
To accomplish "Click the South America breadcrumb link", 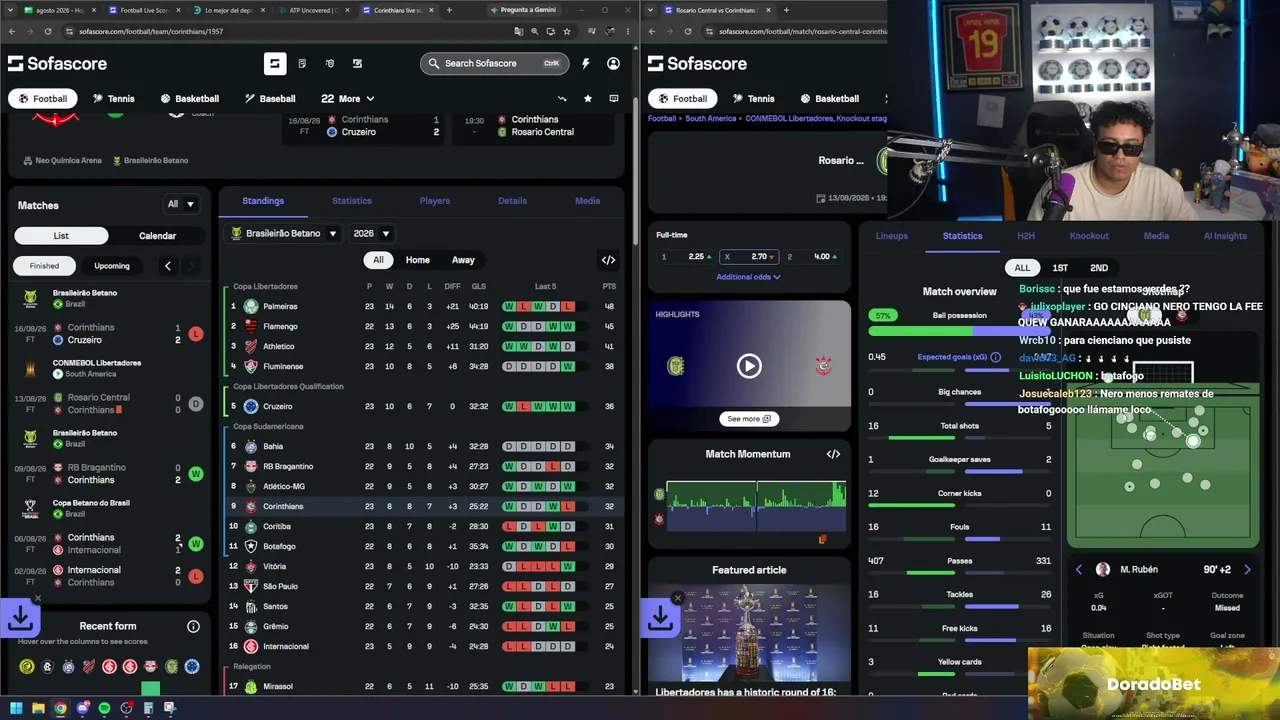I will pos(710,118).
